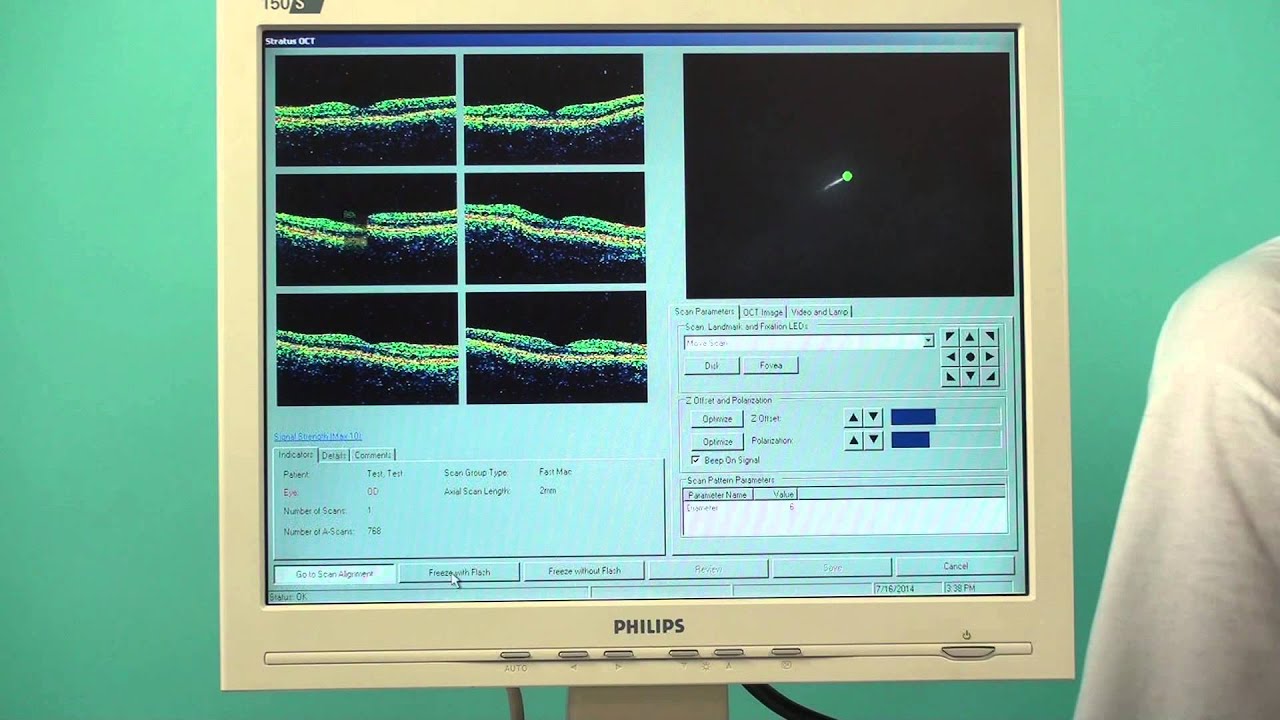Click the Axial Scan Length value 2mm
This screenshot has width=1280, height=720.
(547, 491)
